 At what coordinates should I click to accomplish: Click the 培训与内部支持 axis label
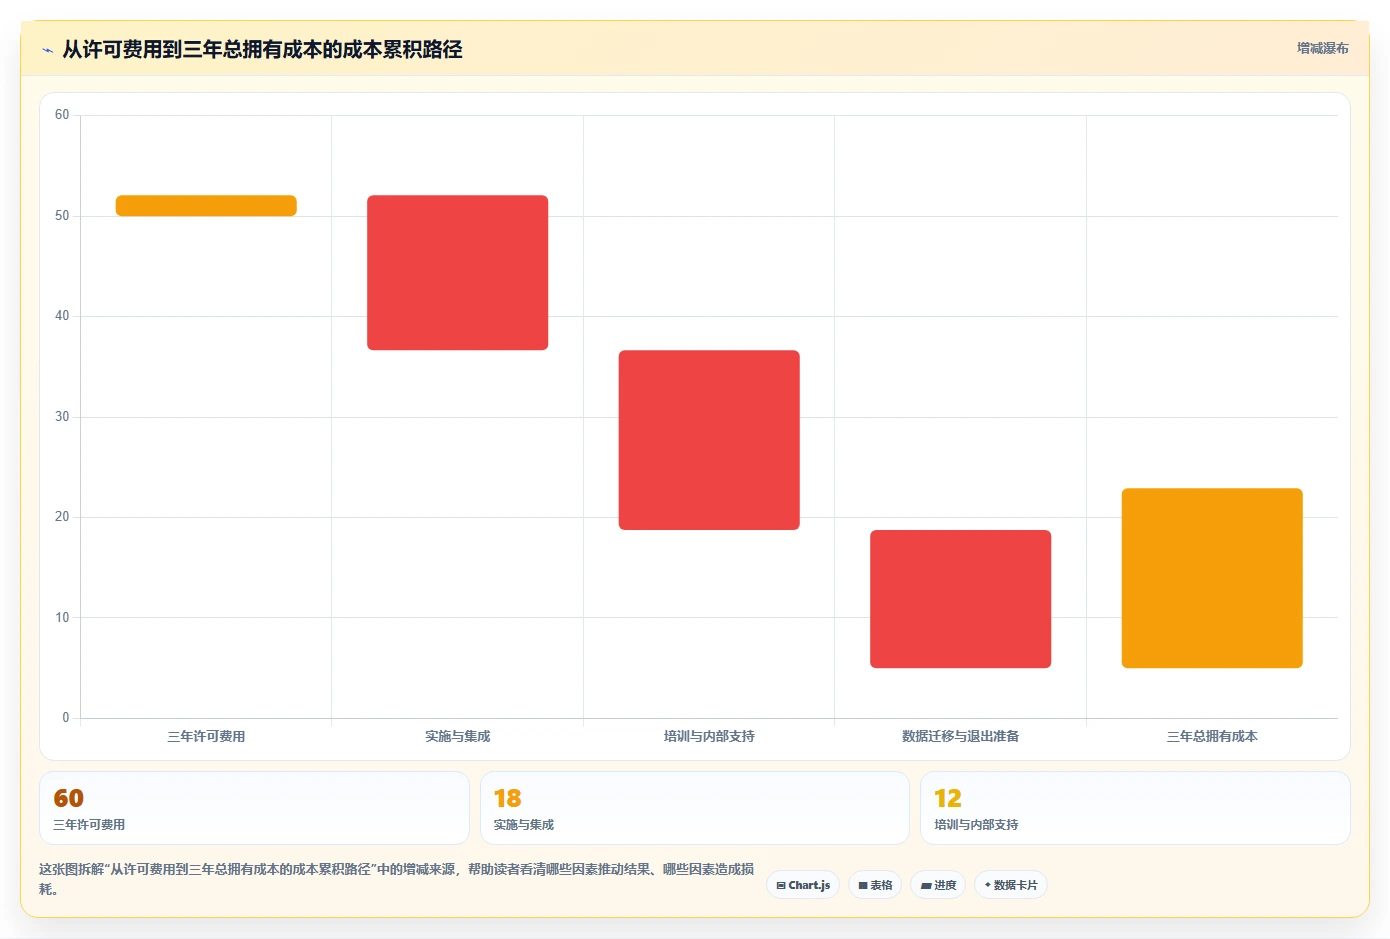(x=709, y=736)
